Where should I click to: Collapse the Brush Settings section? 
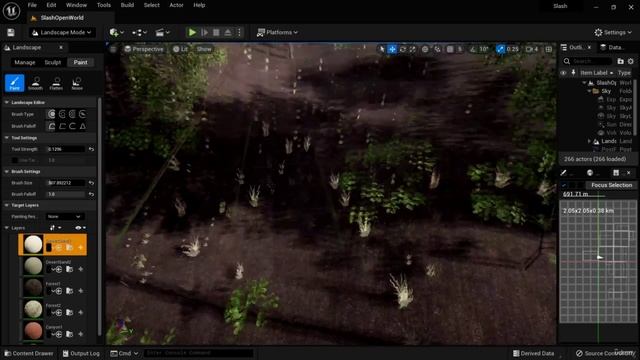click(x=7, y=171)
